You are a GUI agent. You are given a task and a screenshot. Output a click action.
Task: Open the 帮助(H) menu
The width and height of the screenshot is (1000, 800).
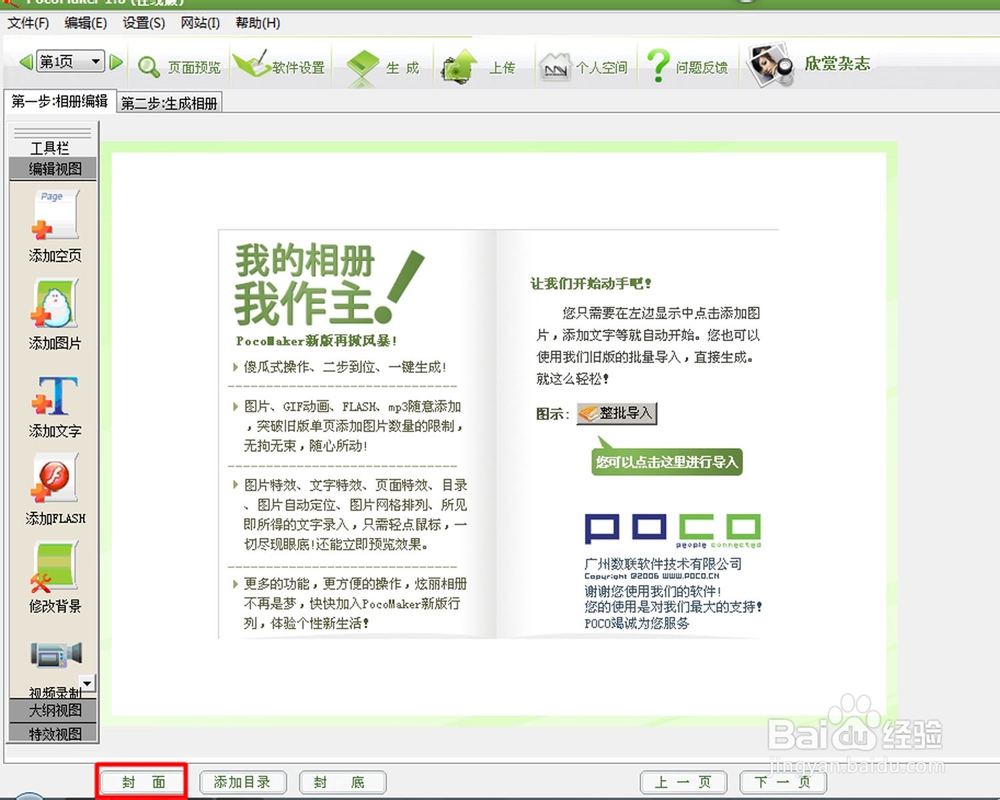pos(258,23)
